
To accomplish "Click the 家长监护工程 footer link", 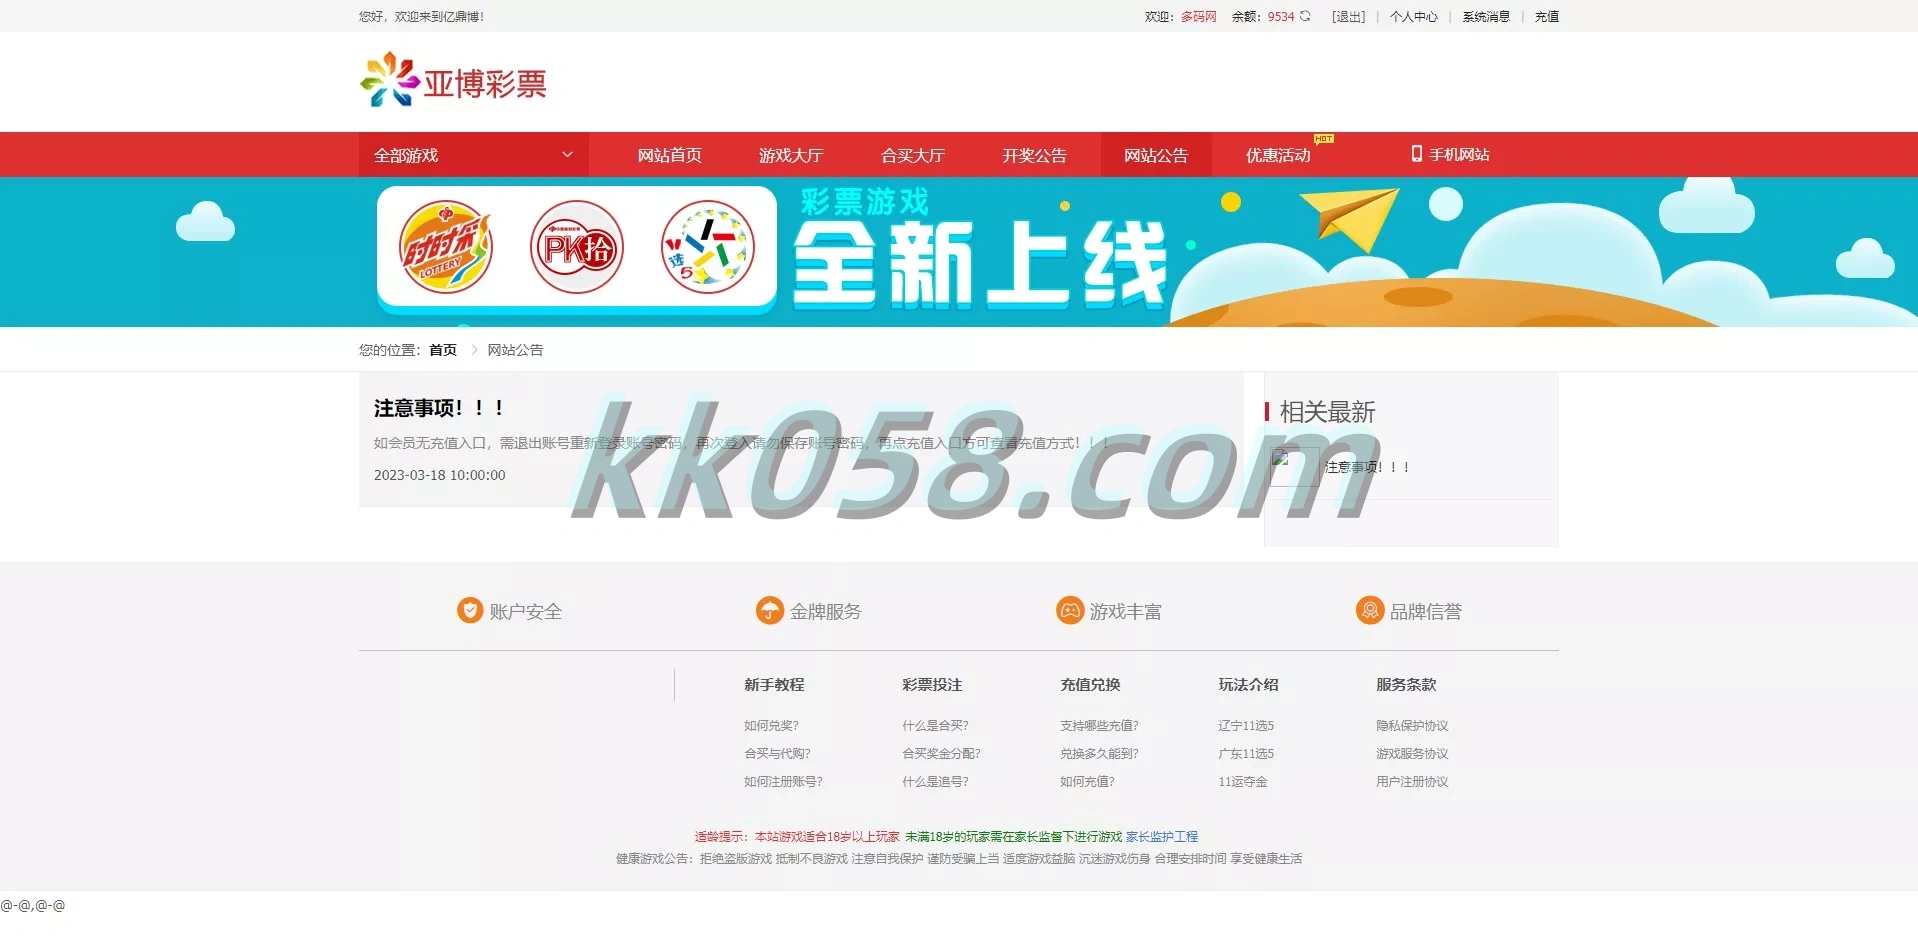I will [1162, 837].
